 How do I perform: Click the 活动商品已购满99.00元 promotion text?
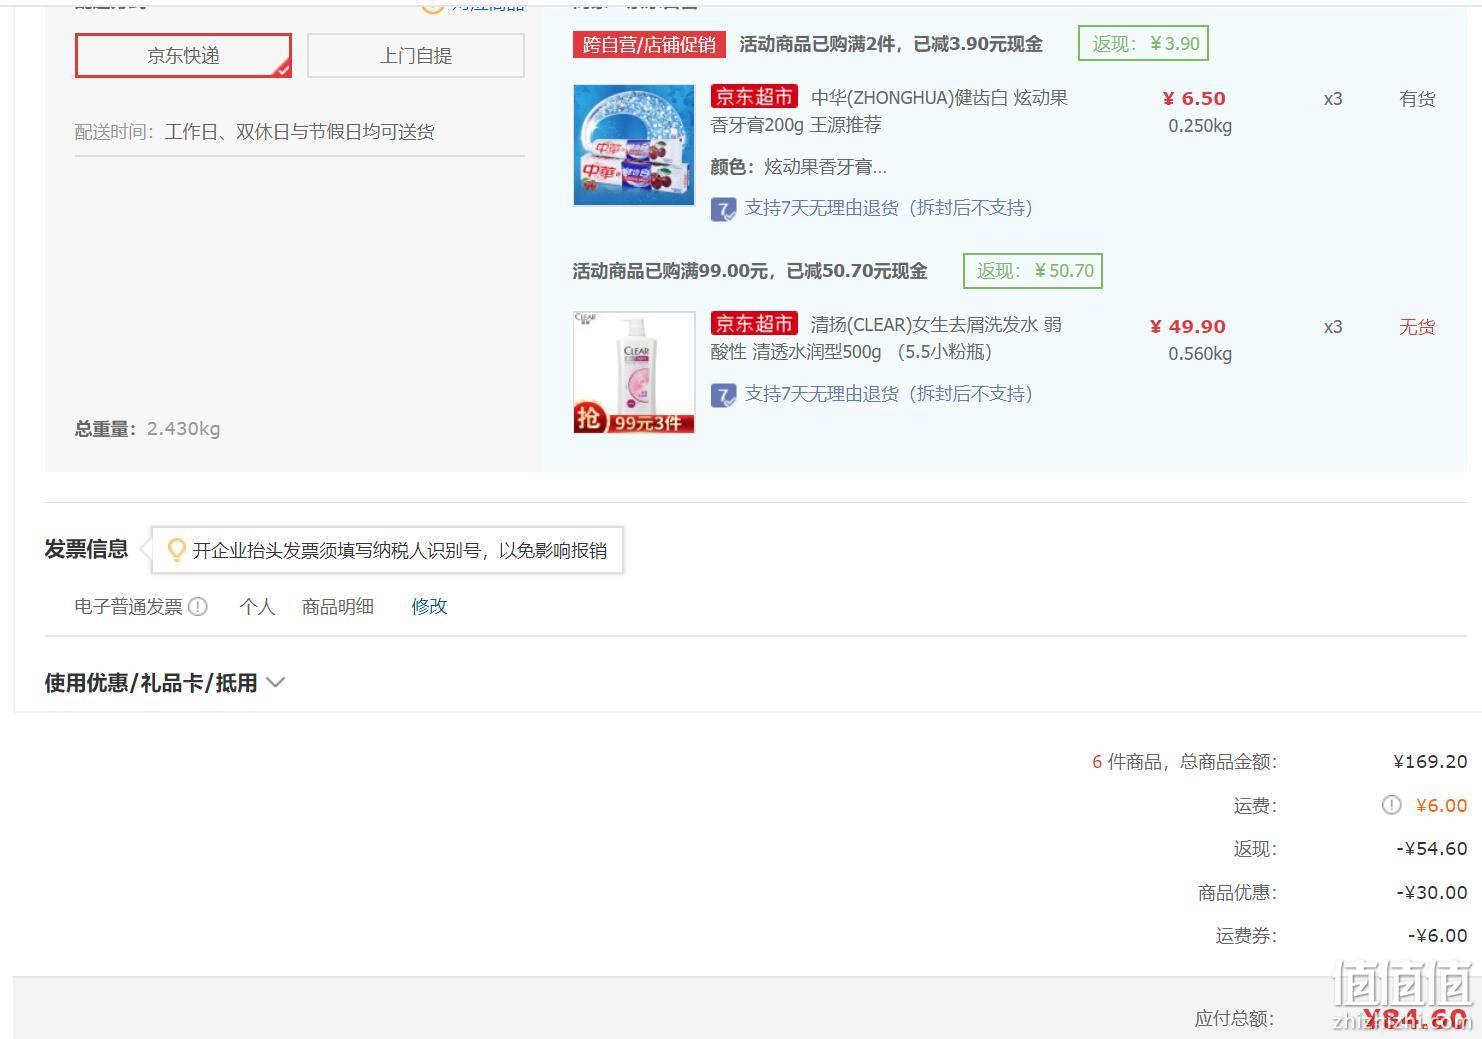750,271
